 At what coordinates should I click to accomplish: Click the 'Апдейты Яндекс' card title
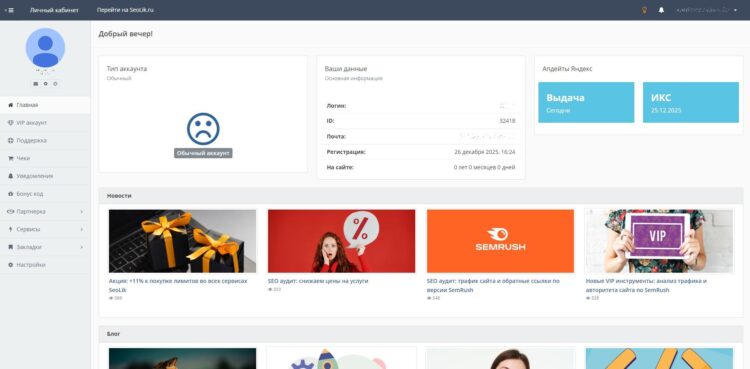tap(567, 69)
